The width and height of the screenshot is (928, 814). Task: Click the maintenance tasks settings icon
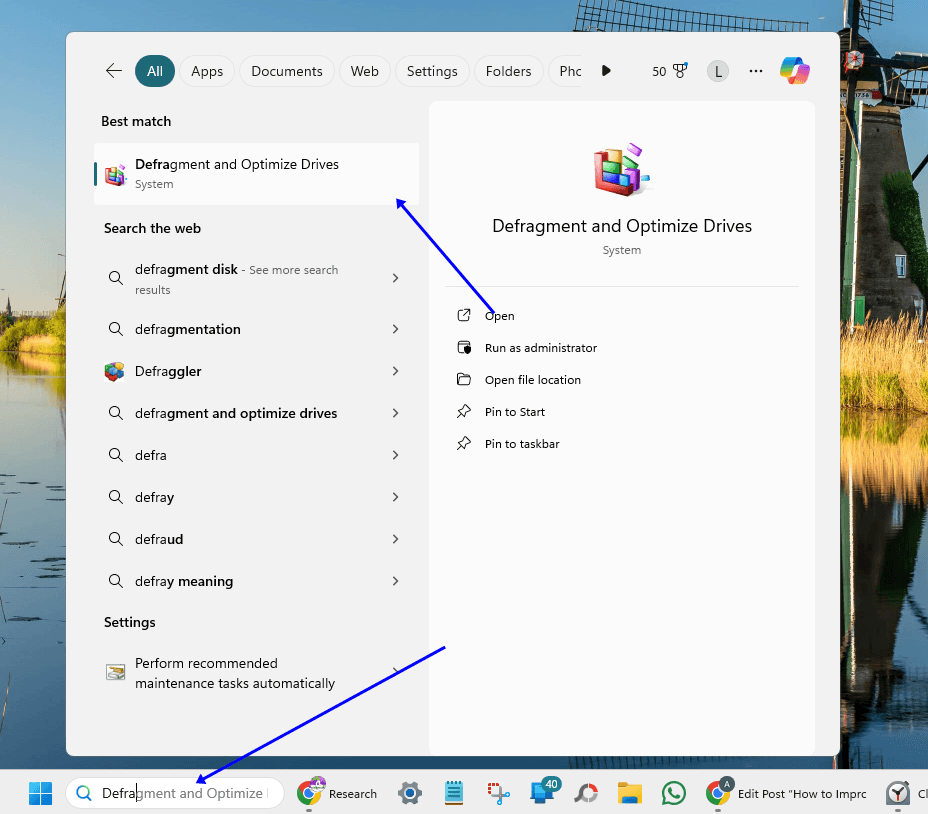[115, 672]
